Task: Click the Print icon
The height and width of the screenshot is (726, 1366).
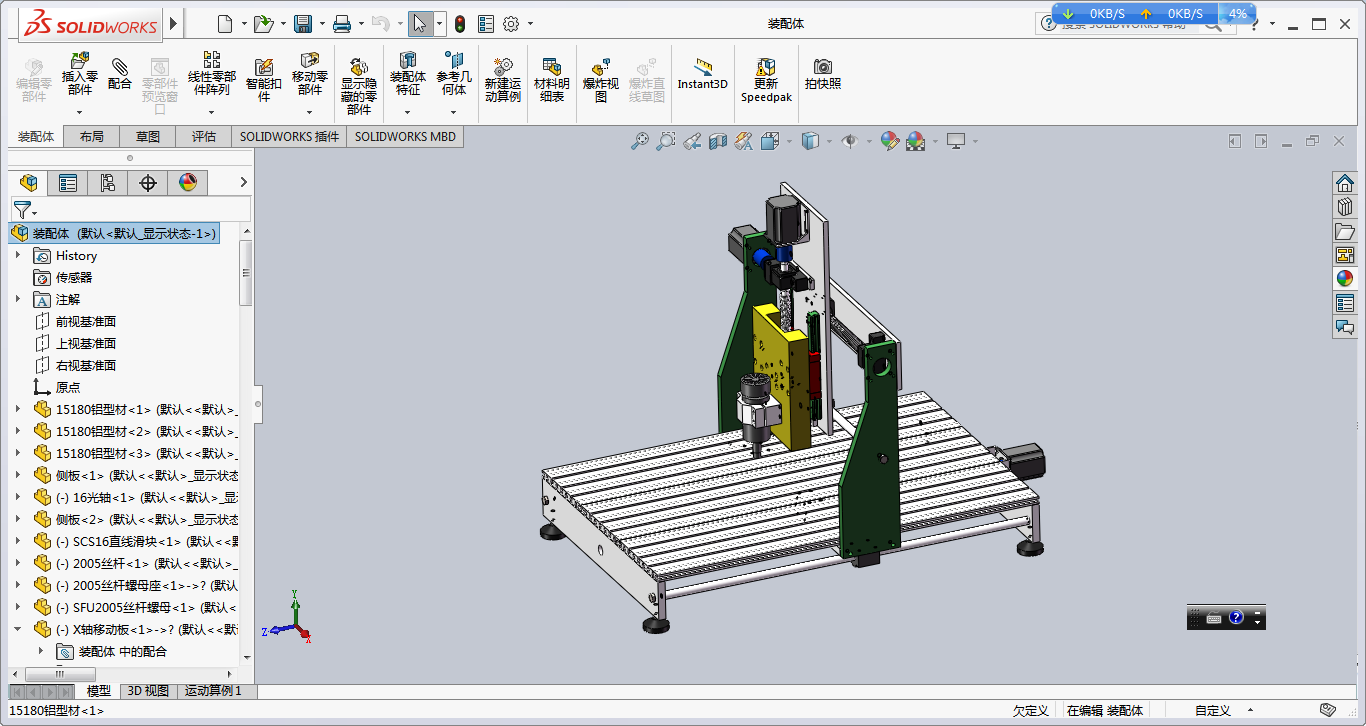Action: 342,23
